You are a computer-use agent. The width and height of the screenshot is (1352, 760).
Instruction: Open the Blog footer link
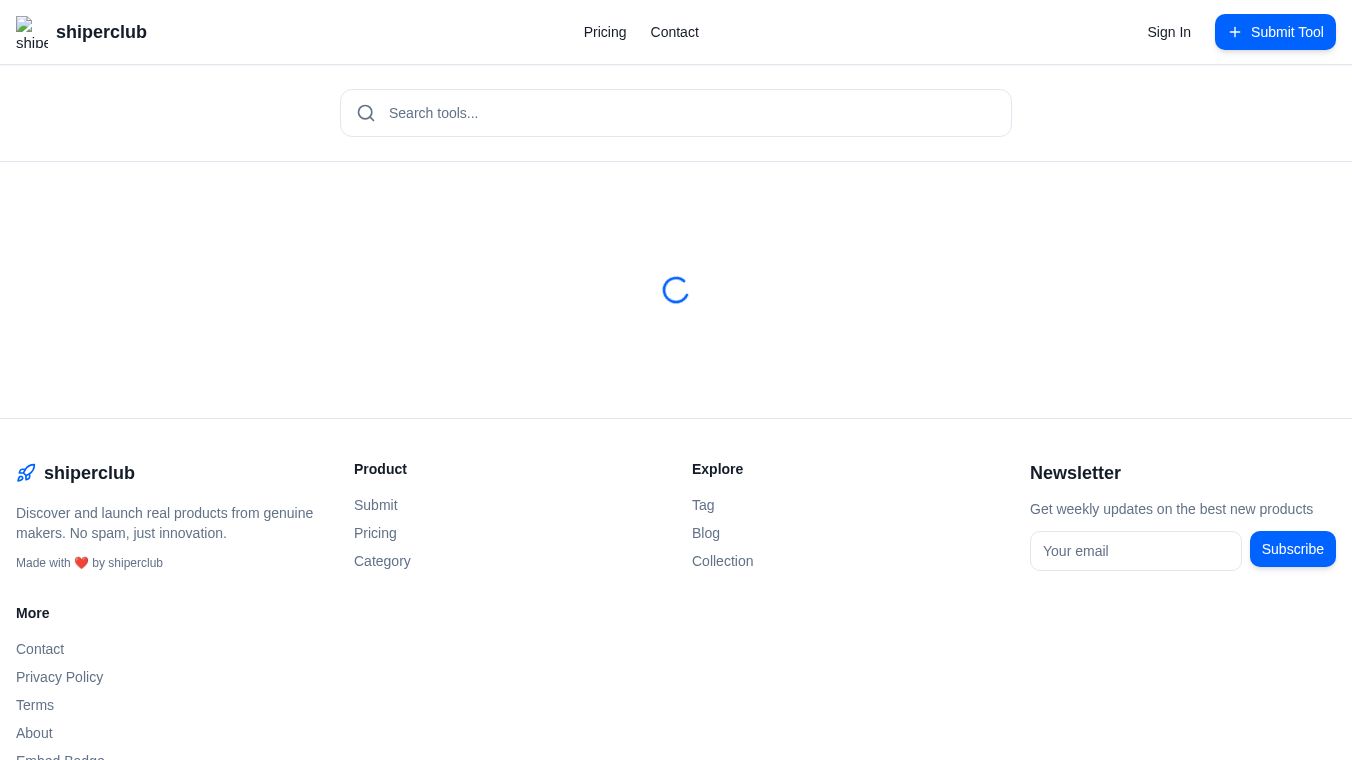706,533
